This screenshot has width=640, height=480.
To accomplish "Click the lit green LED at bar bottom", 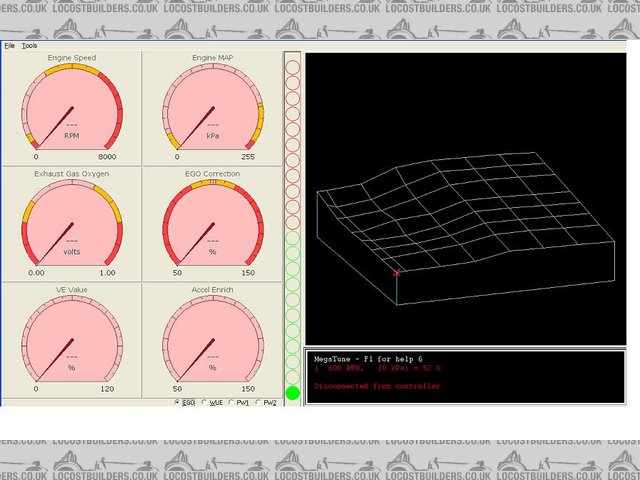I will click(293, 393).
